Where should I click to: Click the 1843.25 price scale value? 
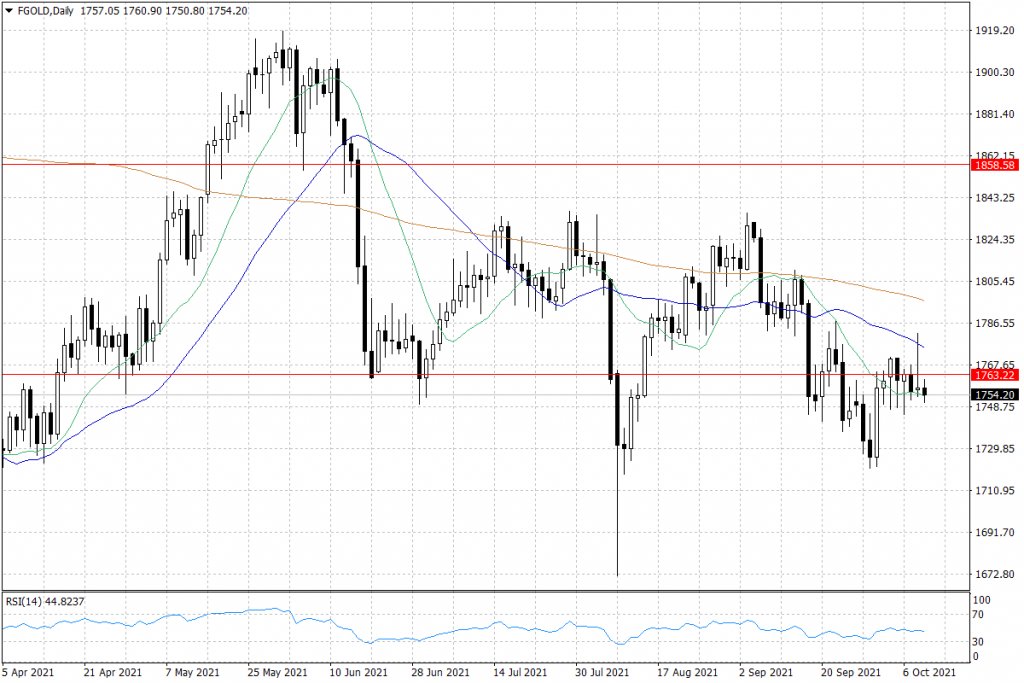click(995, 198)
